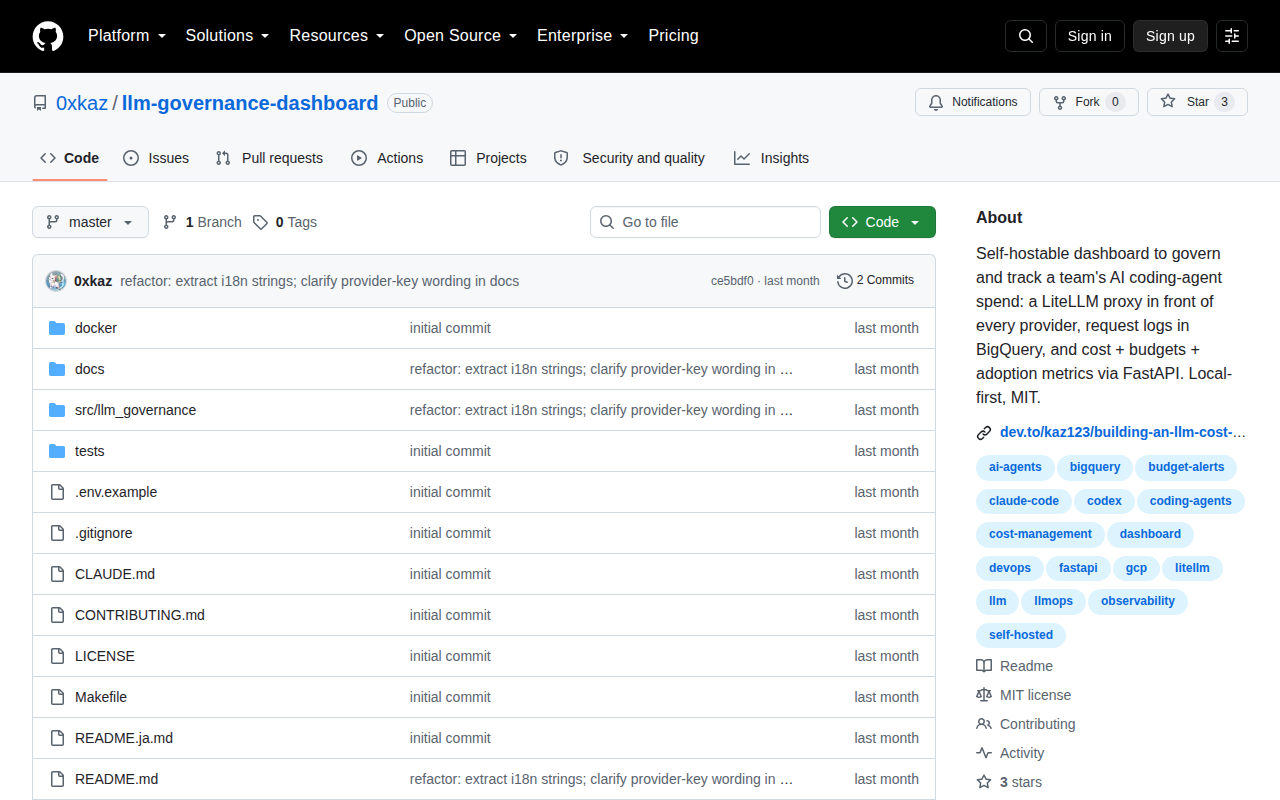This screenshot has width=1280, height=800.
Task: Open the README.md file
Action: pos(116,779)
